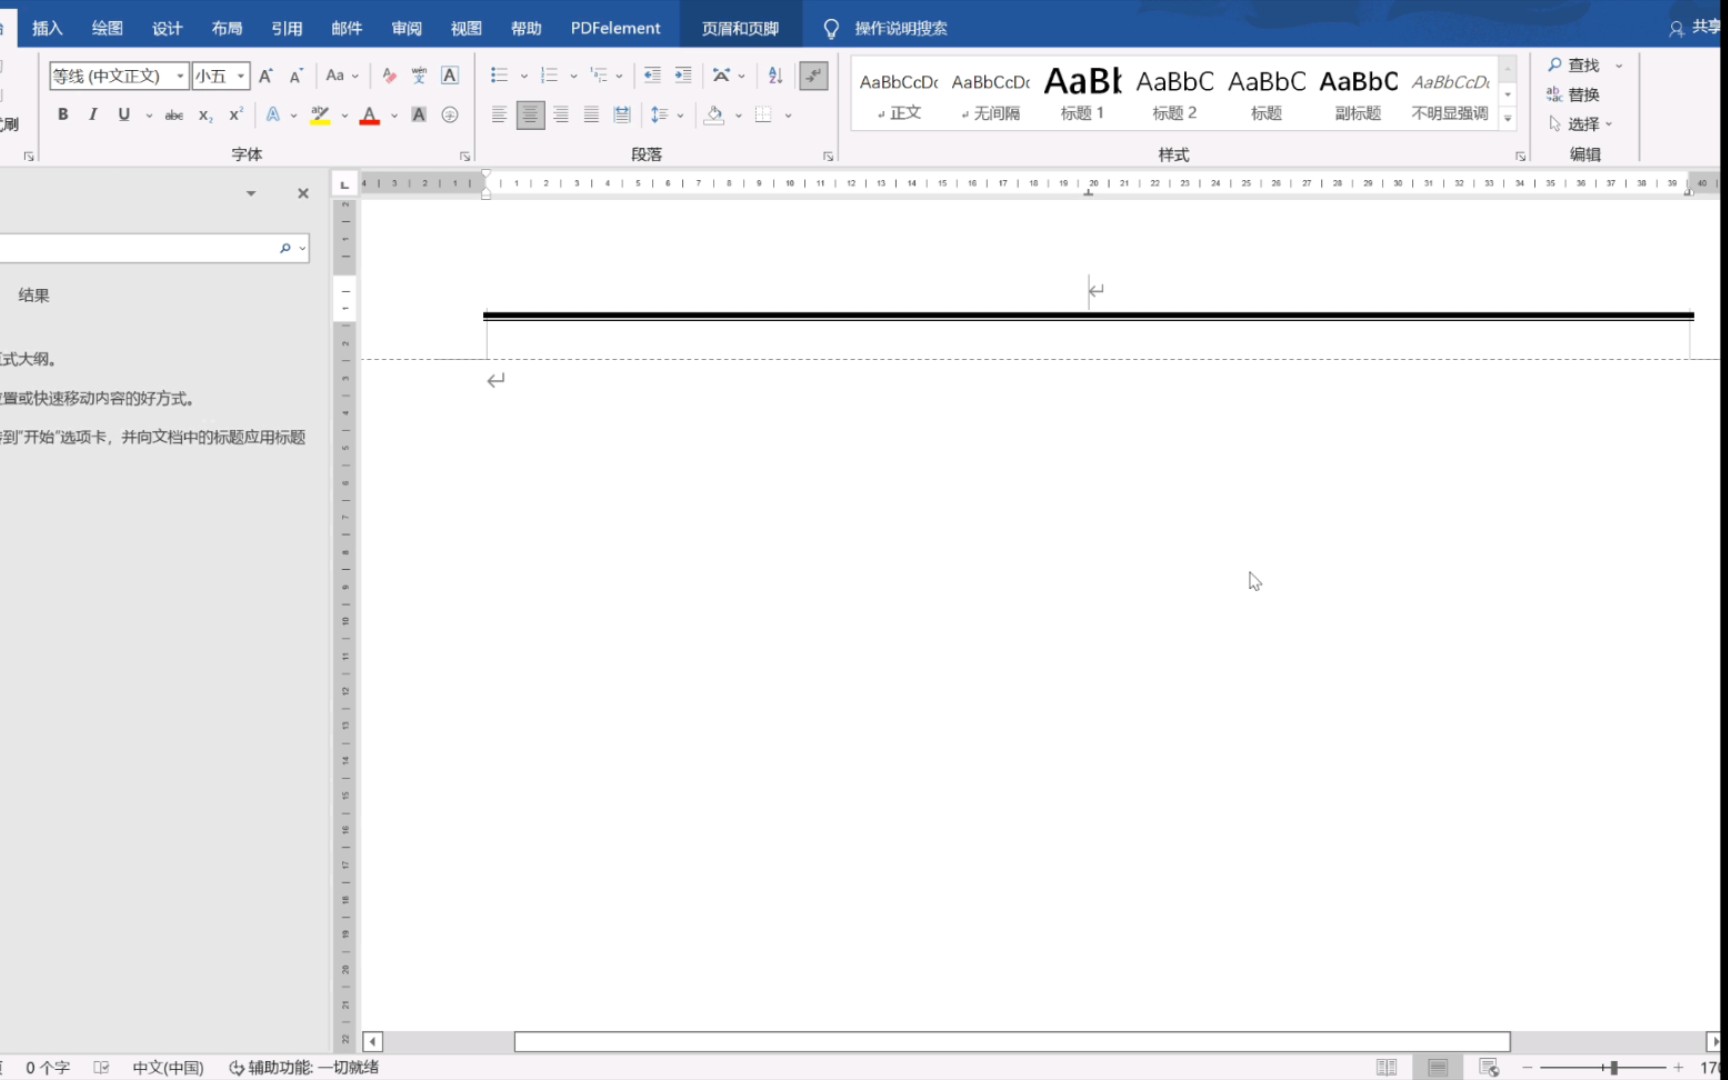
Task: Apply 副标题 style
Action: point(1358,92)
